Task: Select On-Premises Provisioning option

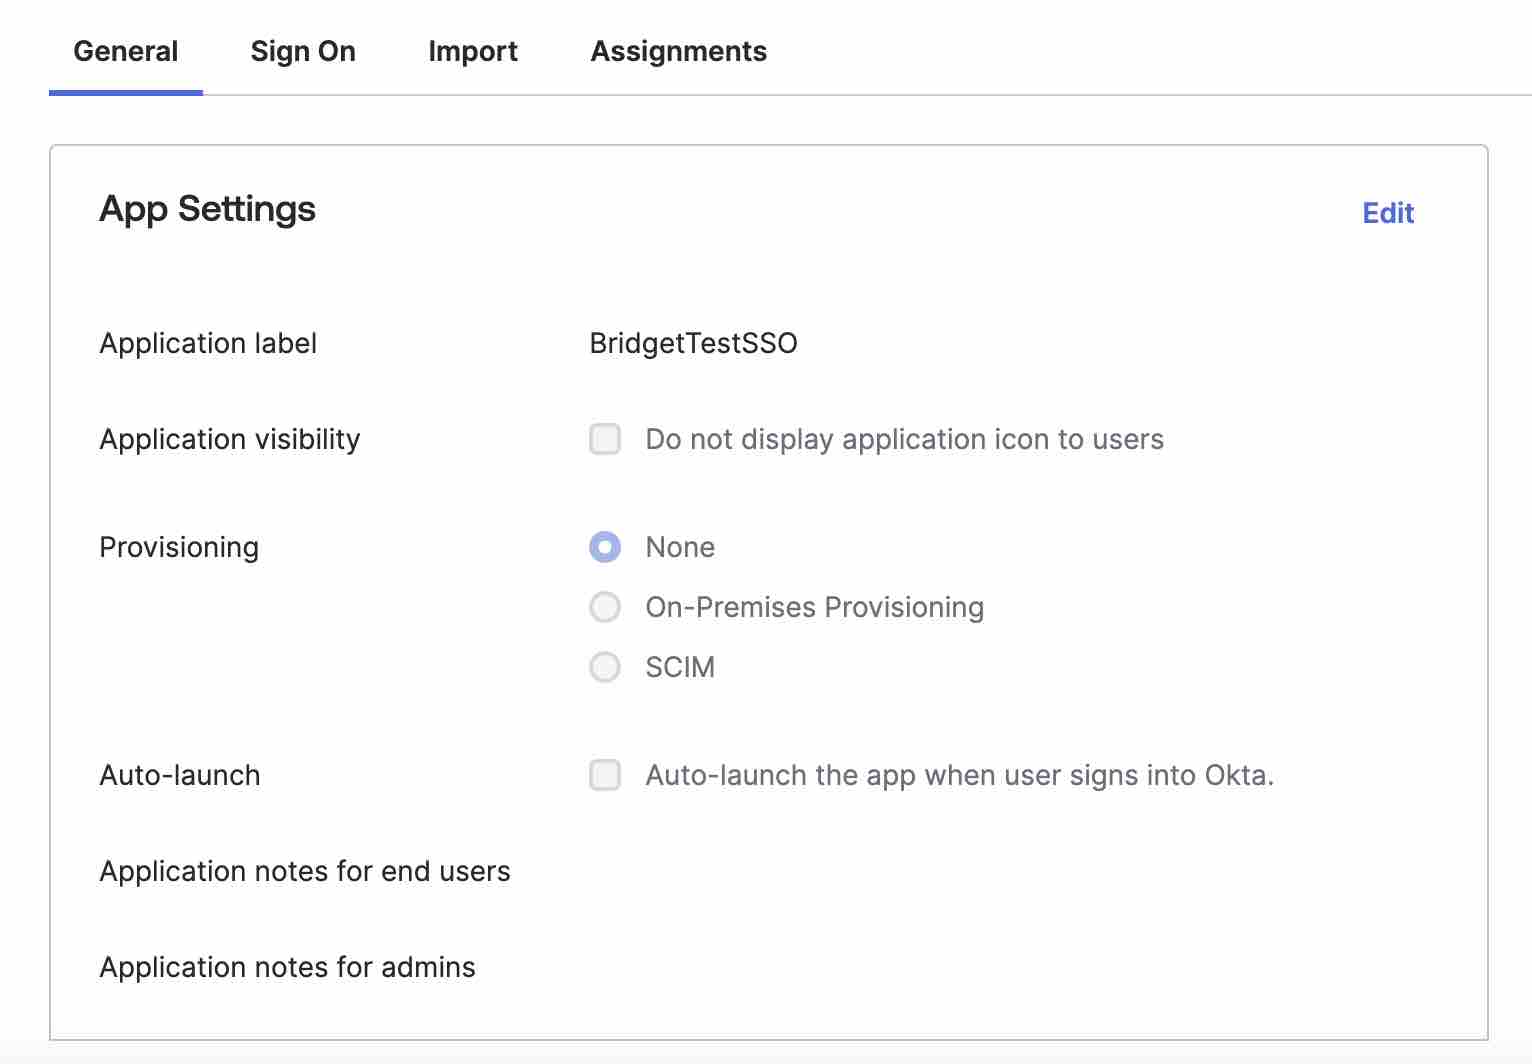Action: pos(604,607)
